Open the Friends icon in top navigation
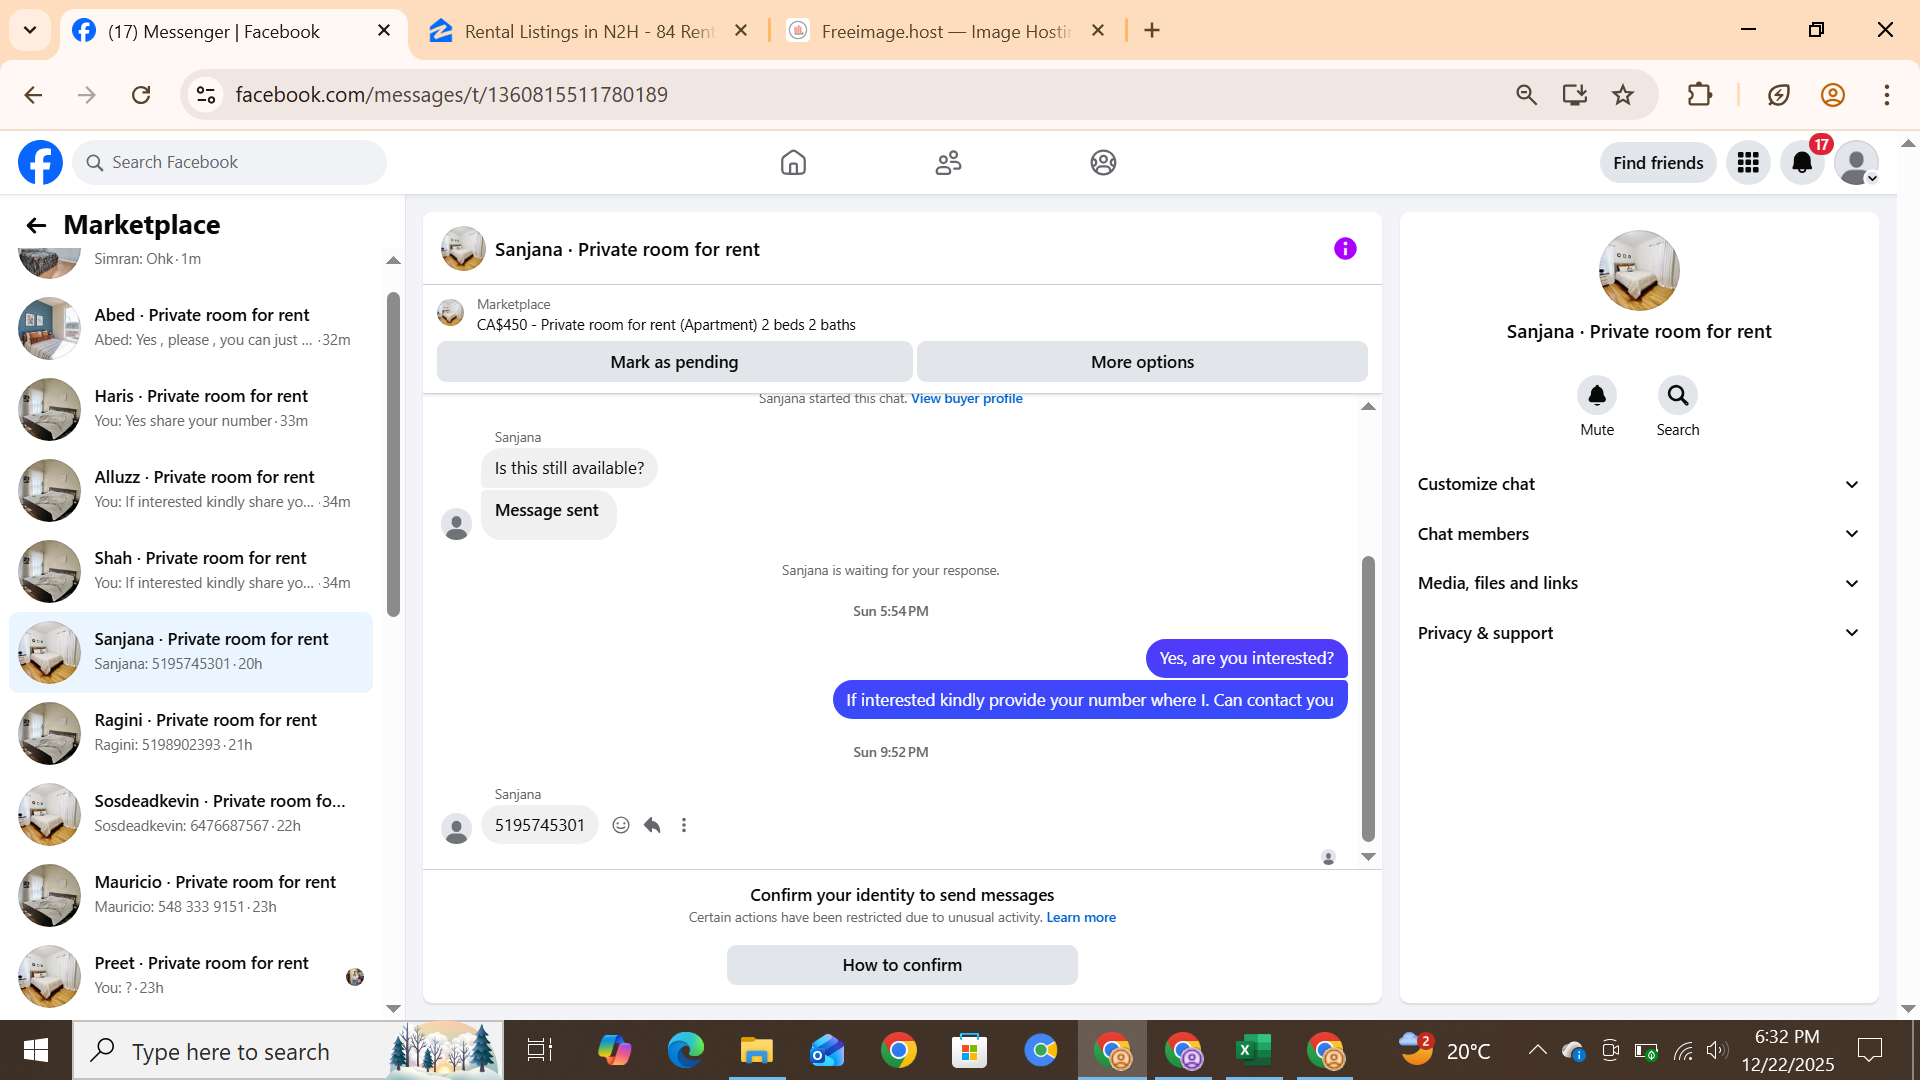Viewport: 1920px width, 1080px height. [948, 162]
